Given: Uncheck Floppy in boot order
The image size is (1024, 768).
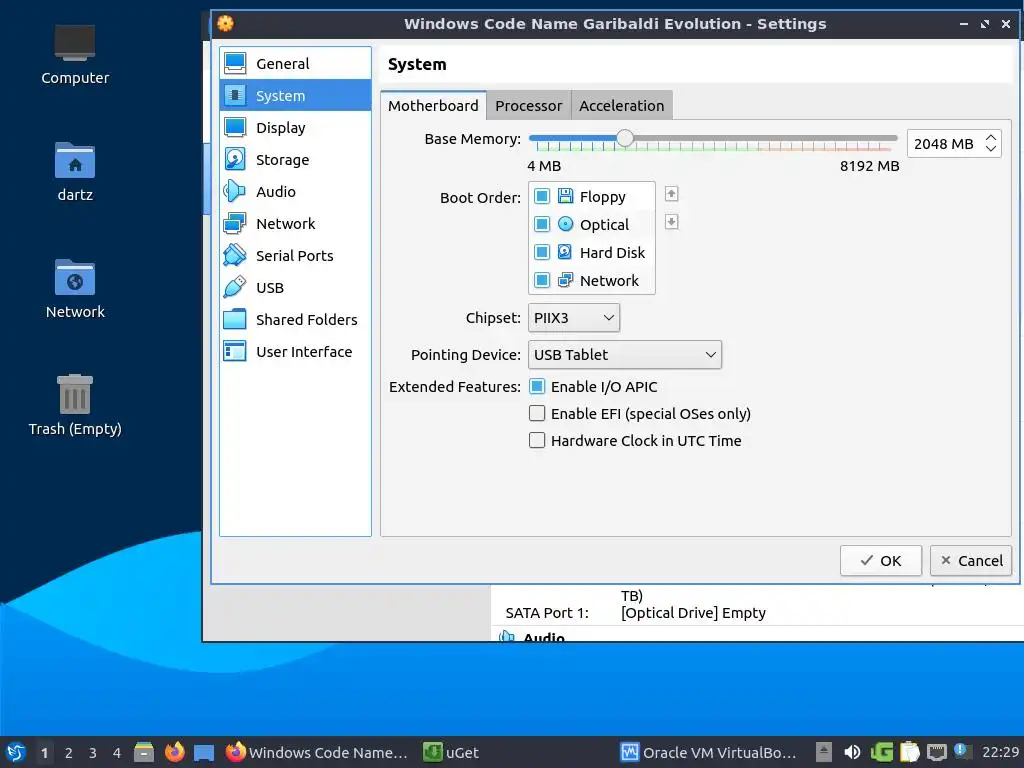Looking at the screenshot, I should [x=542, y=196].
